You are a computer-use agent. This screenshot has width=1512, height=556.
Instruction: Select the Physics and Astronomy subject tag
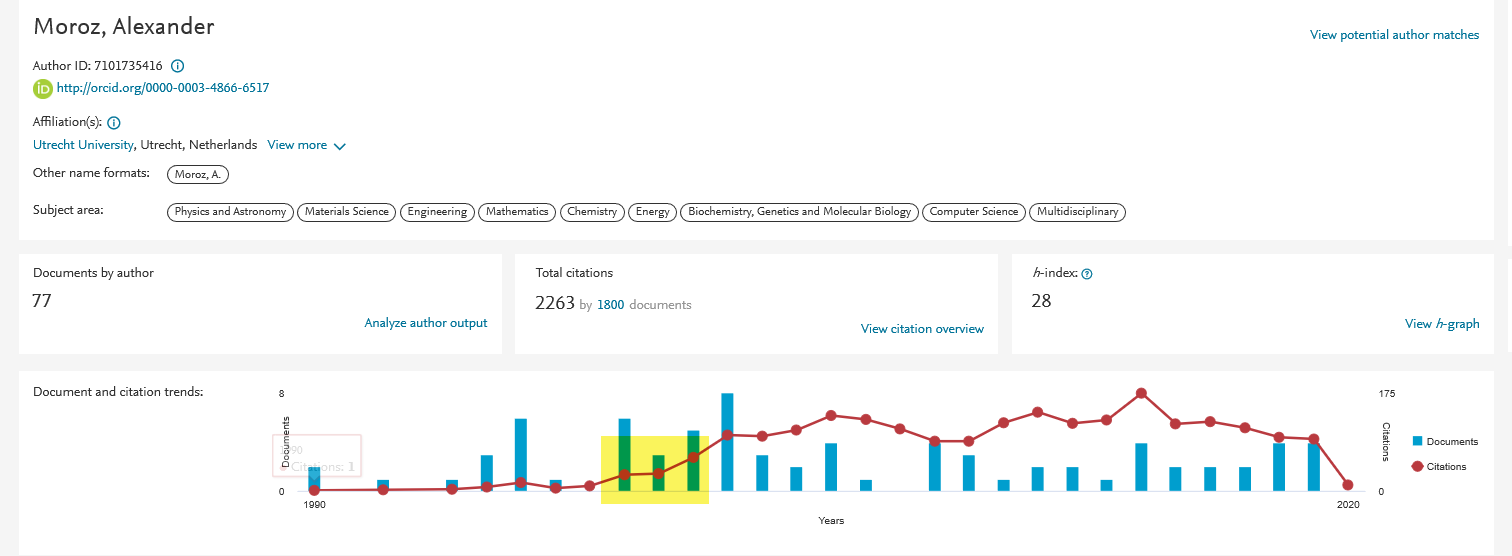tap(230, 212)
